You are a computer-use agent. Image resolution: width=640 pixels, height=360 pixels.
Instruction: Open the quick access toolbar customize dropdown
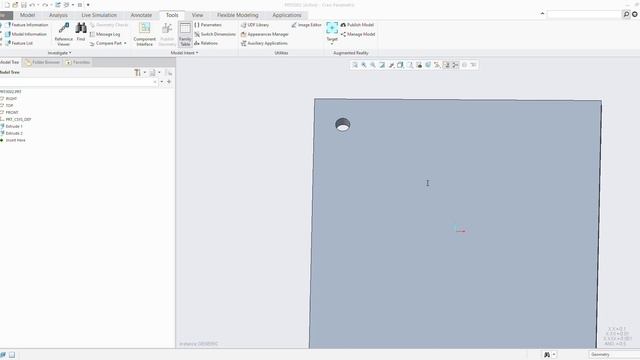(88, 5)
